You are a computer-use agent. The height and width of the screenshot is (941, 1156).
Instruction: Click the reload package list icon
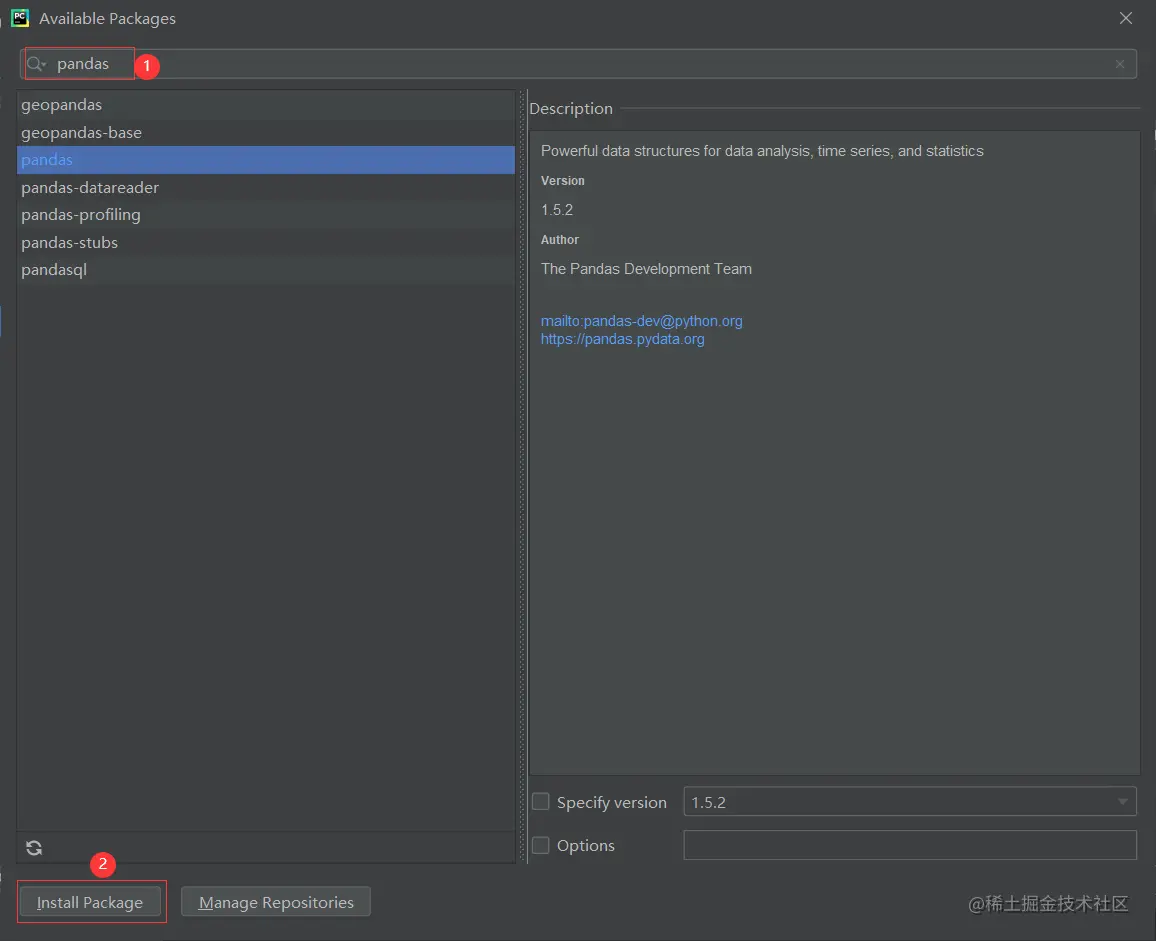(x=34, y=848)
